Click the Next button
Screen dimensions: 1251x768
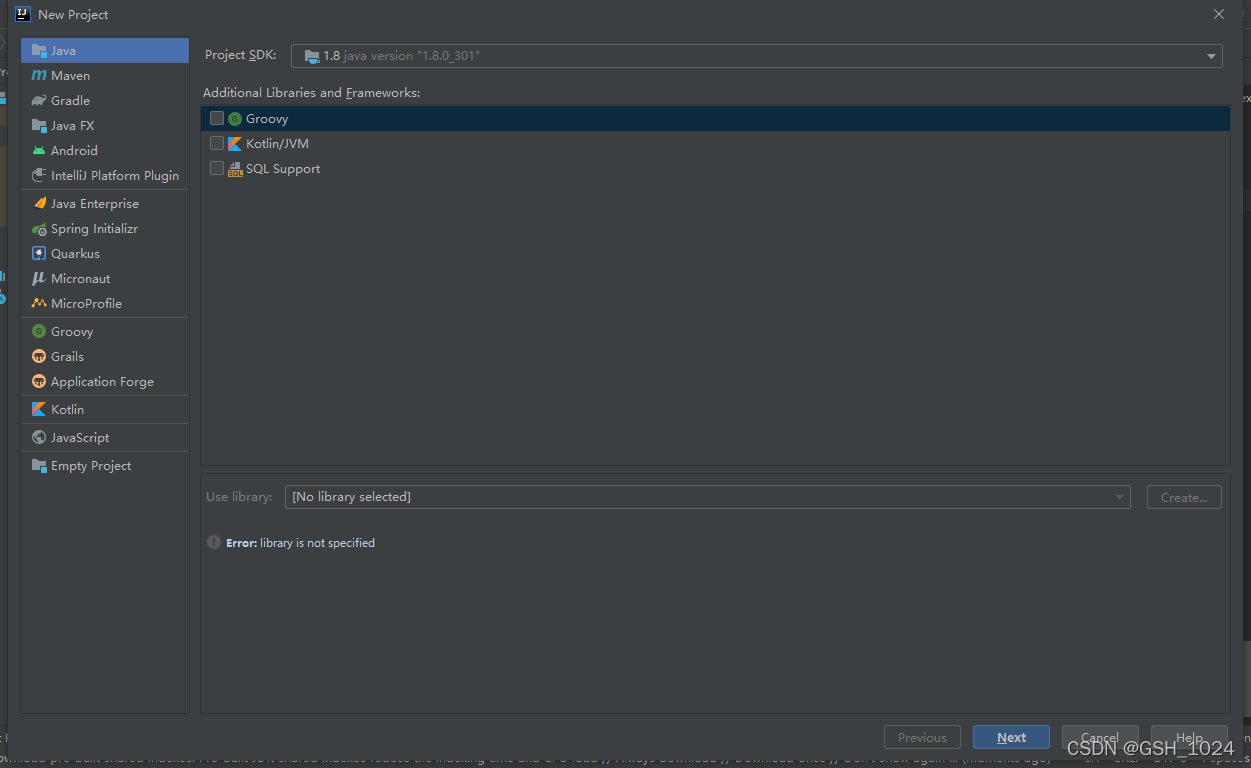1011,737
